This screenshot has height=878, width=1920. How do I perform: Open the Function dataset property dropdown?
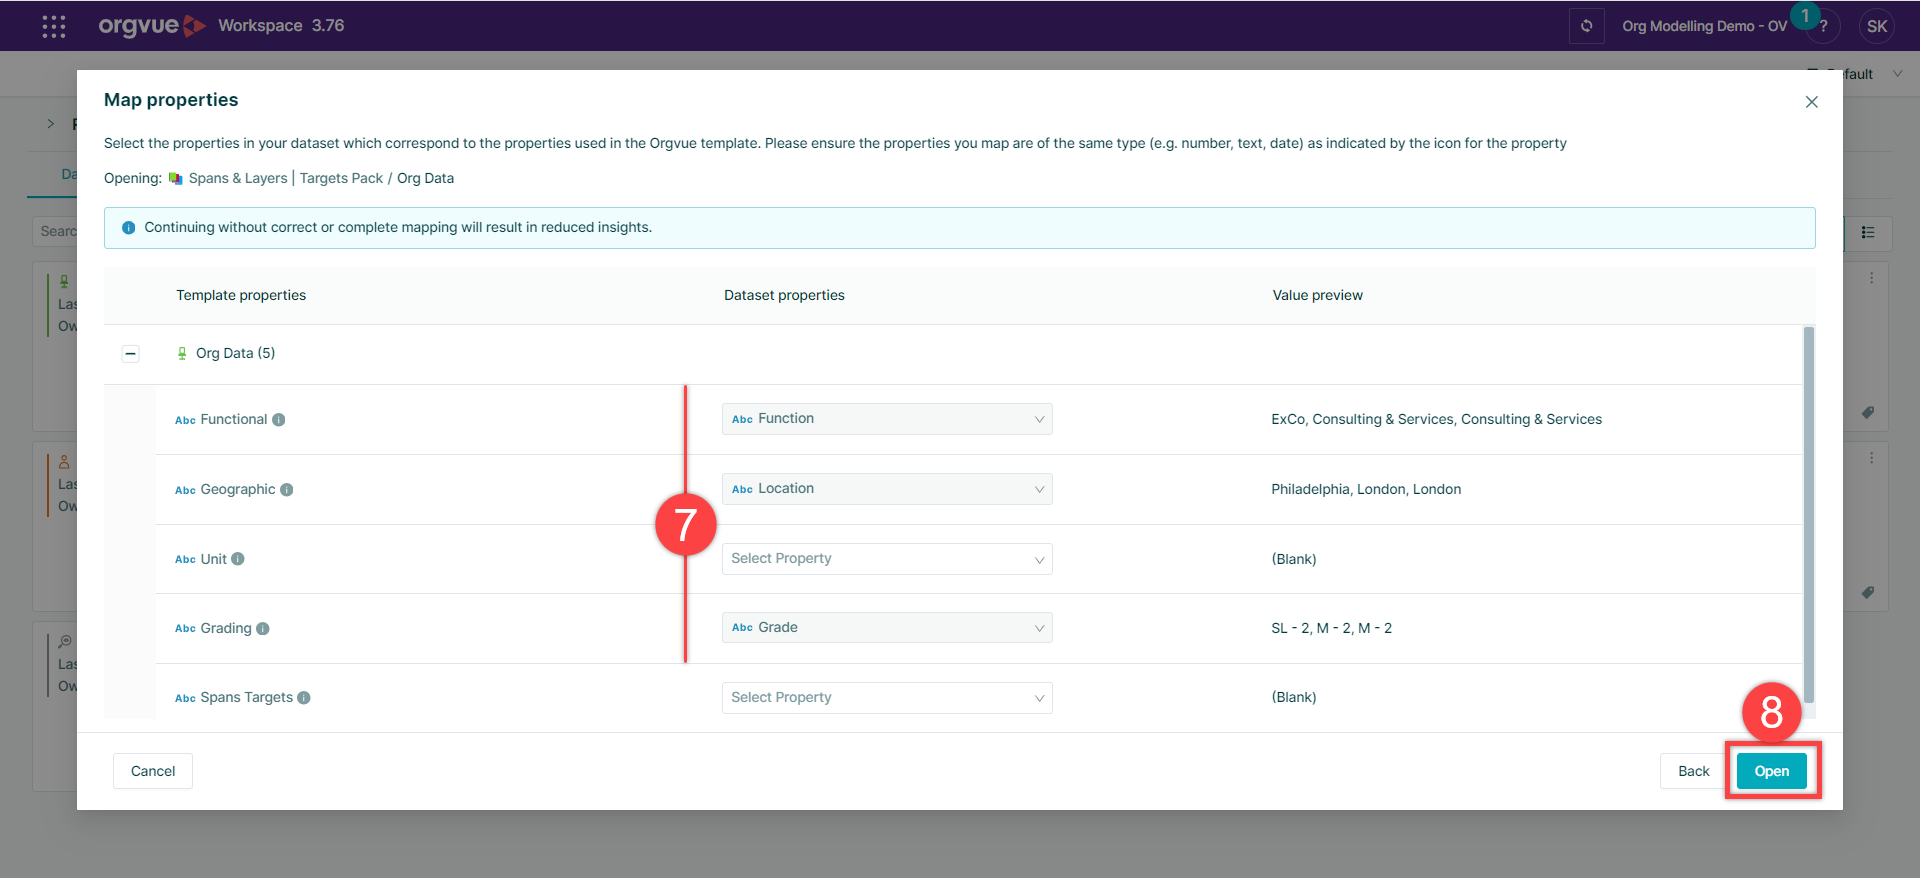(x=886, y=419)
